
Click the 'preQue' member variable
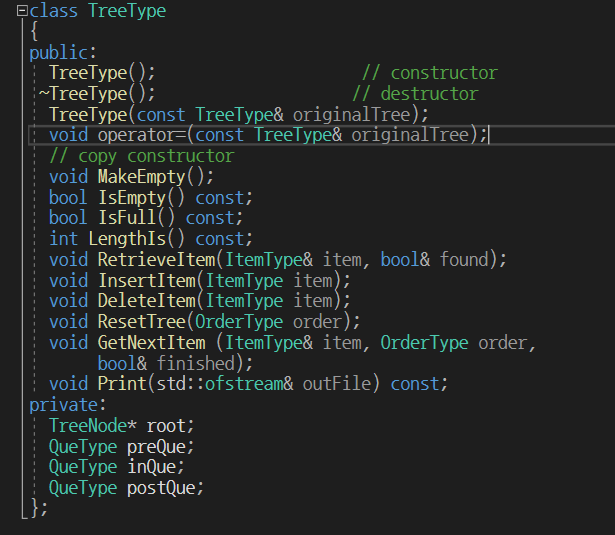click(x=156, y=447)
